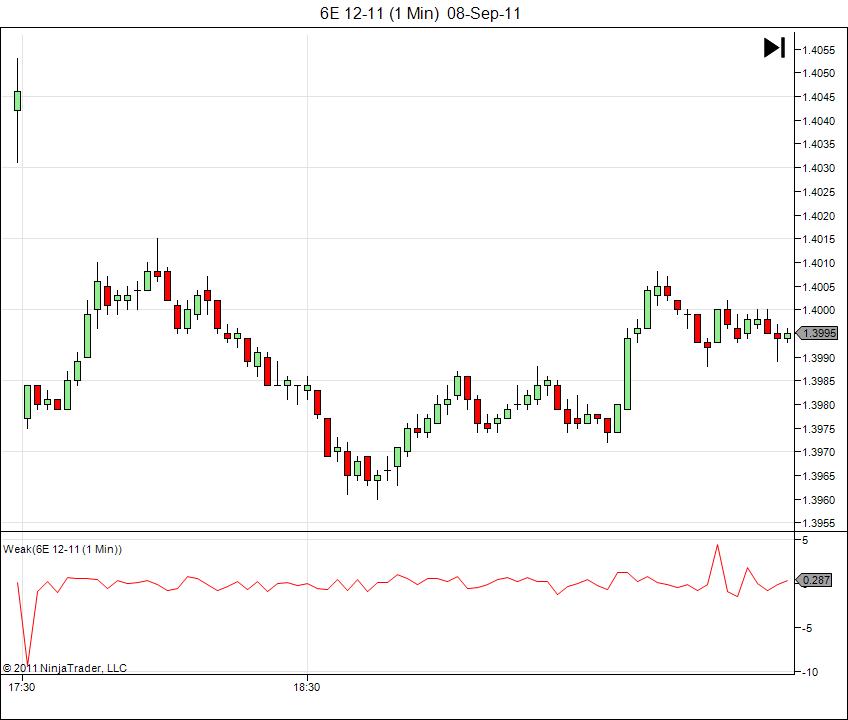Select the current price marker 1.3995
848x720 pixels.
click(x=817, y=333)
